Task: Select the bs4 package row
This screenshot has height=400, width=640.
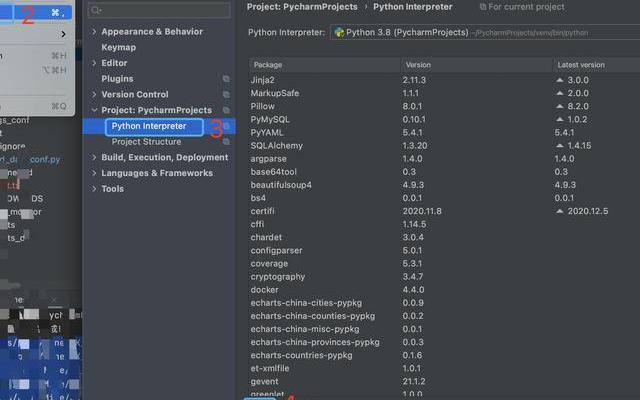Action: point(444,198)
